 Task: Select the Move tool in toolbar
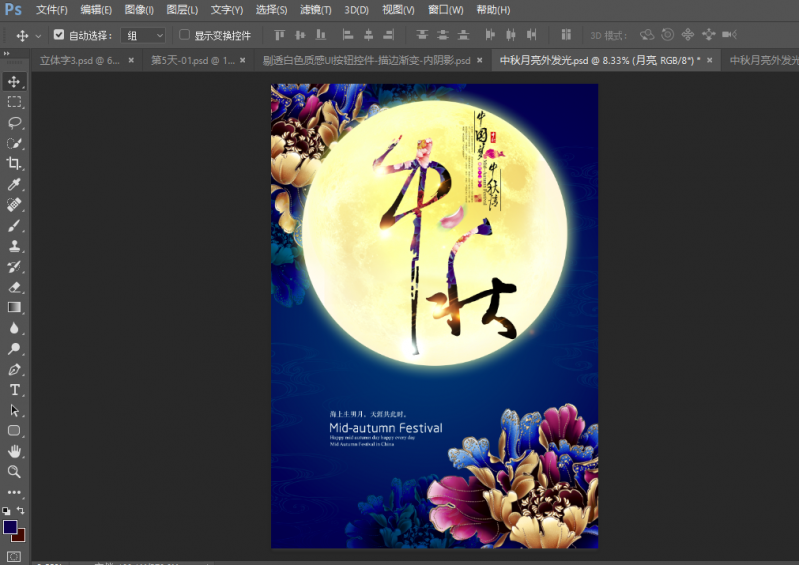14,81
